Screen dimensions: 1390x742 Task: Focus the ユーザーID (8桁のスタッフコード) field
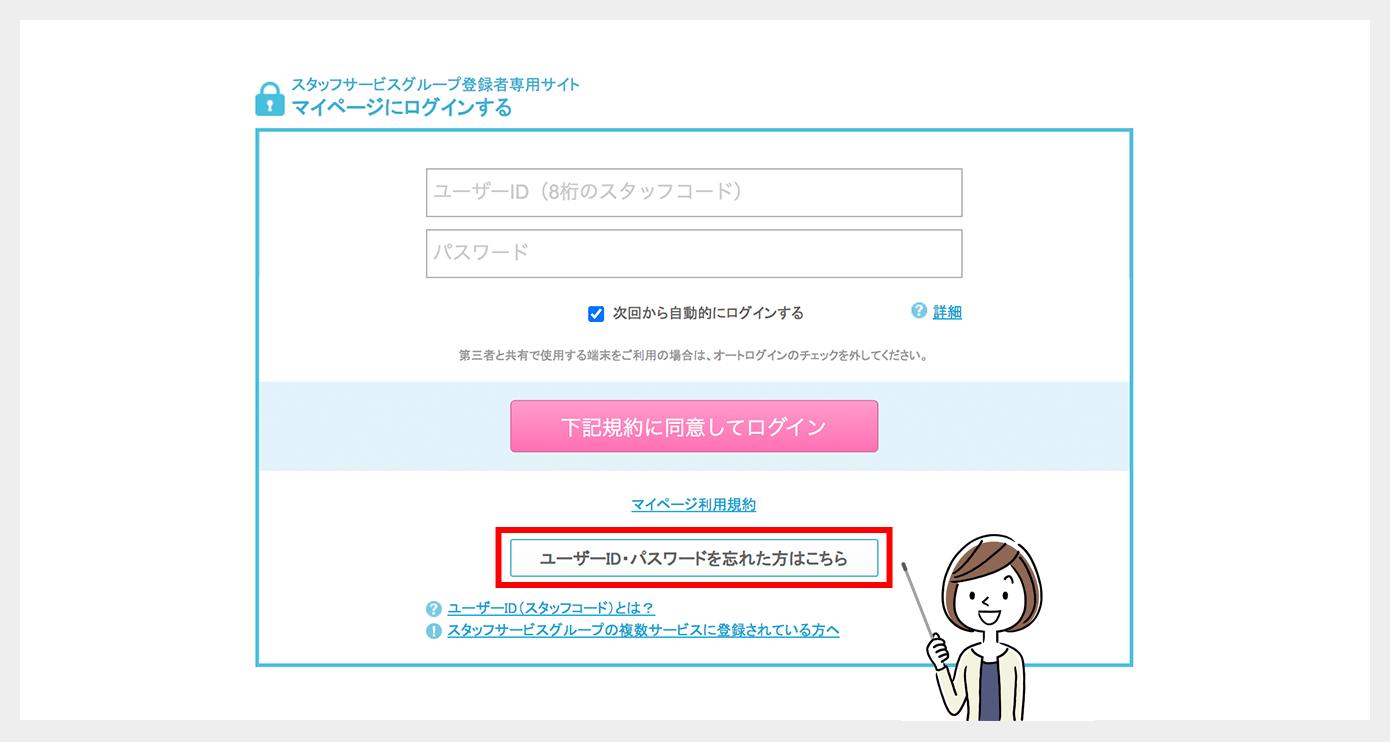tap(694, 193)
